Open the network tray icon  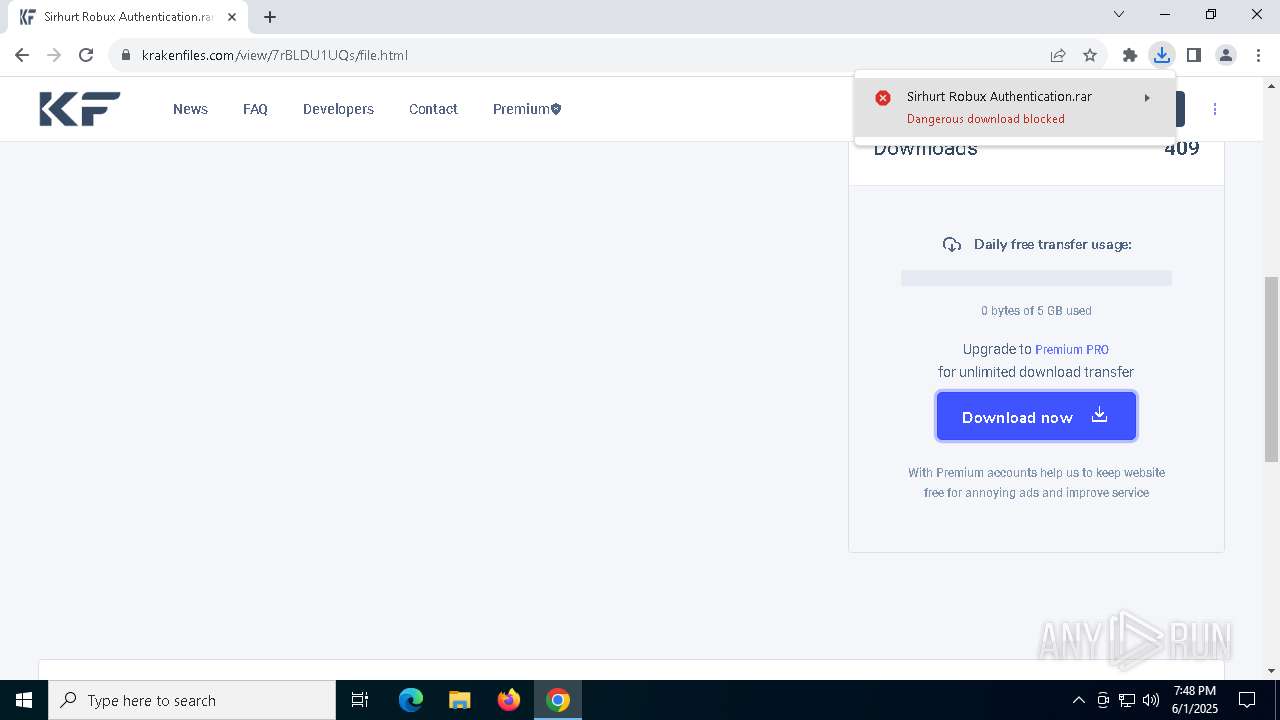click(x=1127, y=700)
